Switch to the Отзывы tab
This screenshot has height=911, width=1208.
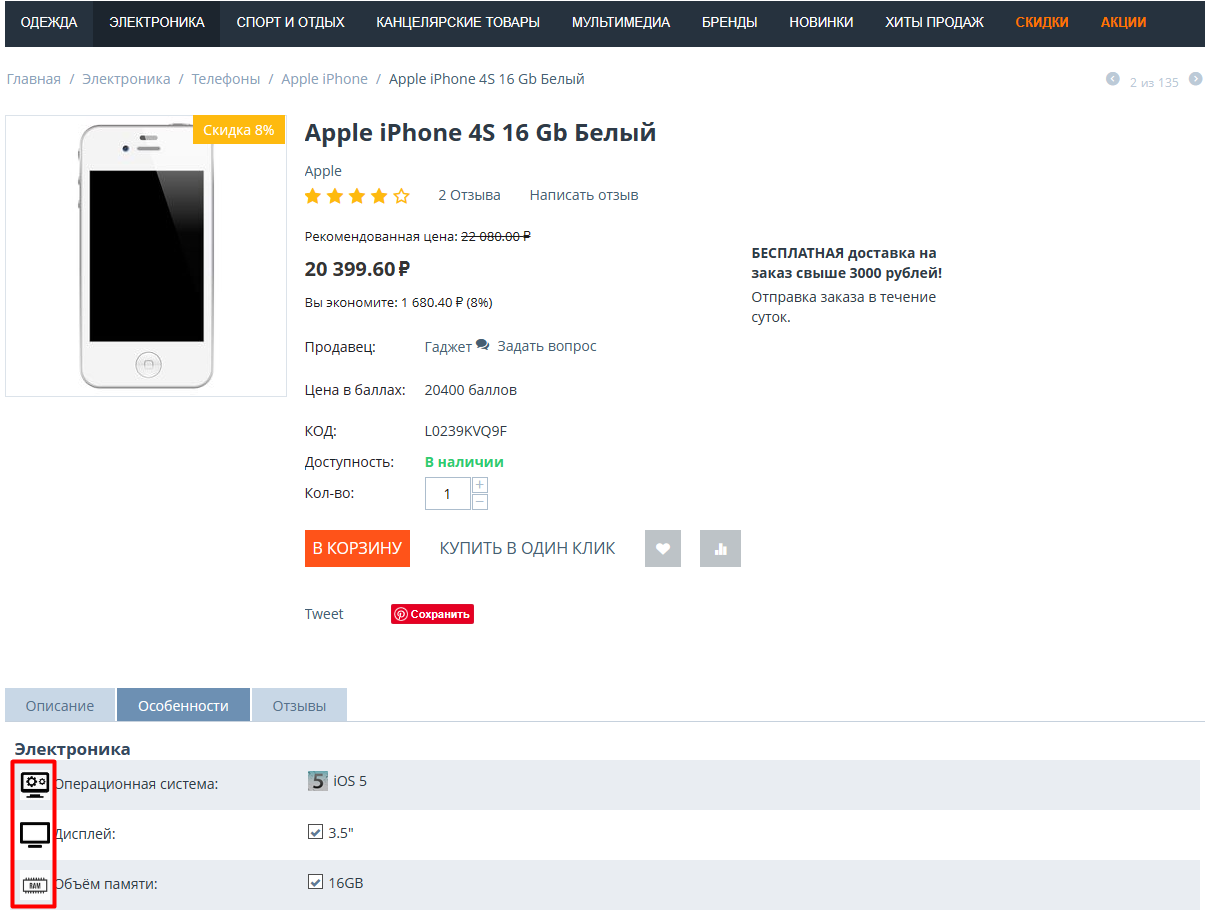coord(299,705)
